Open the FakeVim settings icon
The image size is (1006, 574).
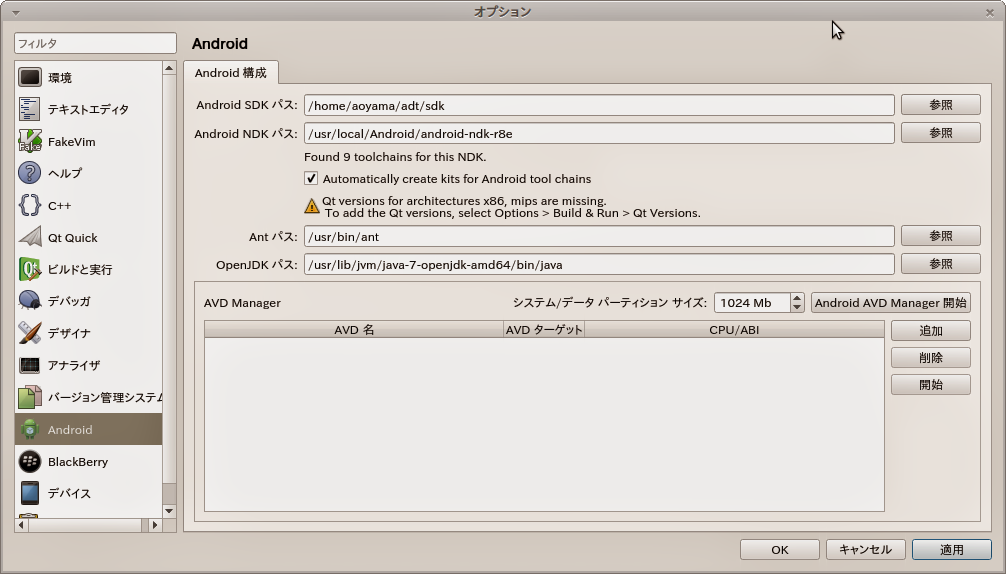coord(30,141)
